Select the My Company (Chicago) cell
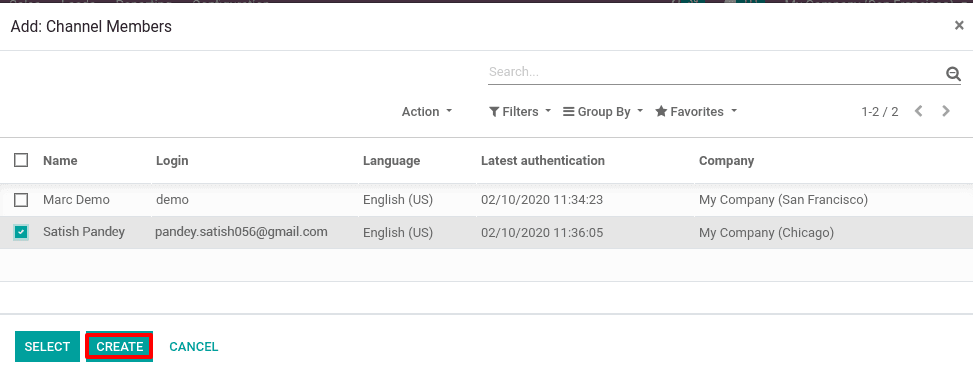This screenshot has width=973, height=381. tap(766, 233)
